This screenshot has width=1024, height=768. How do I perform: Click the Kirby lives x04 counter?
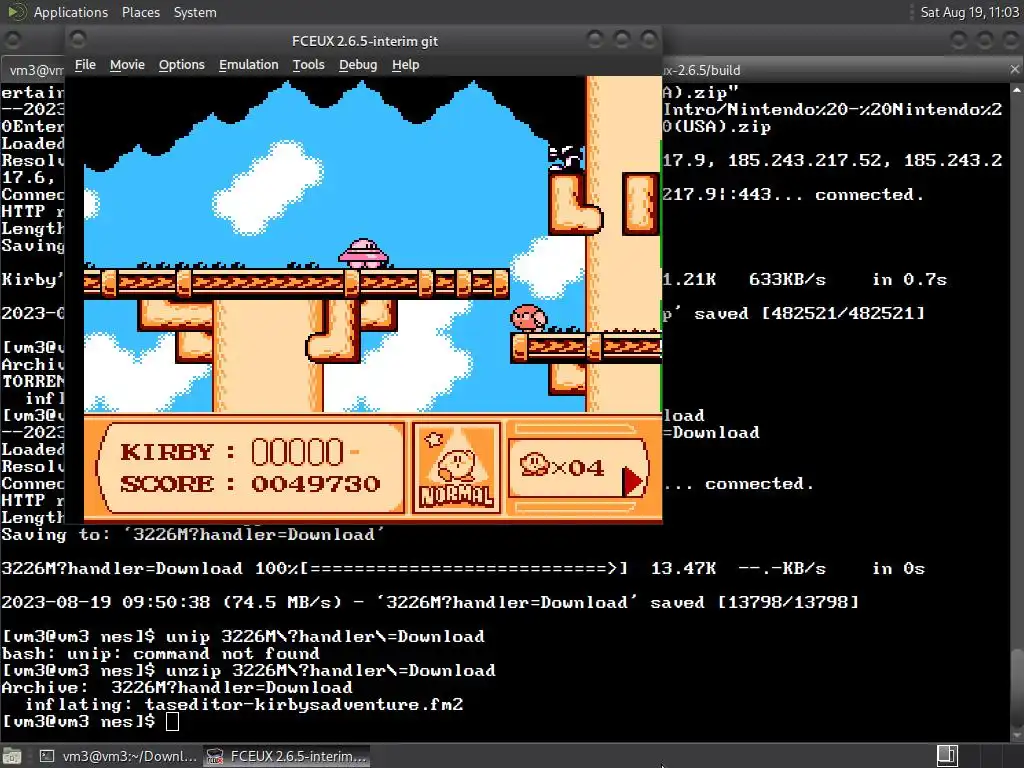[562, 468]
